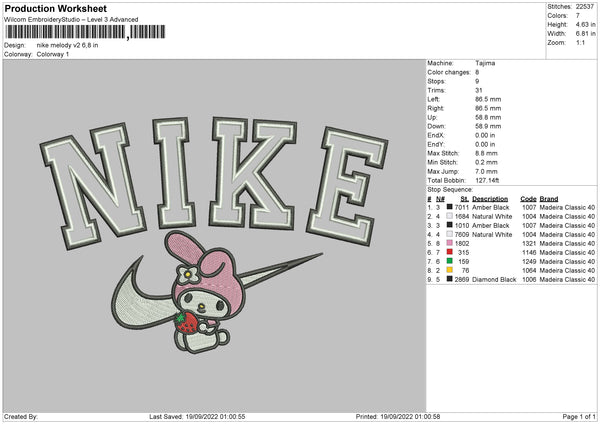Click the black swatch of the 1010-stitch Amber Black row

point(450,225)
